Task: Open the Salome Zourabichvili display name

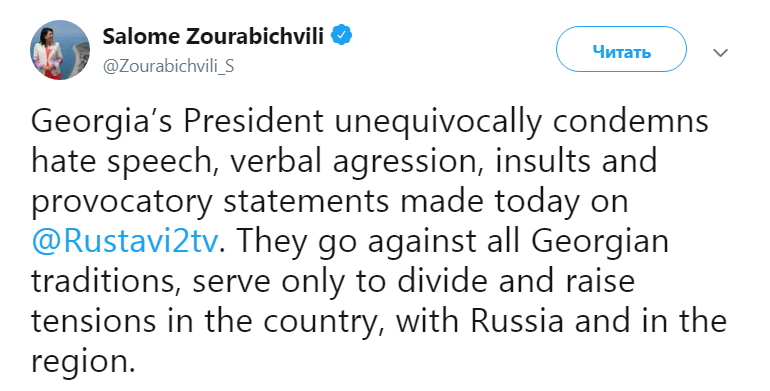Action: pos(213,36)
